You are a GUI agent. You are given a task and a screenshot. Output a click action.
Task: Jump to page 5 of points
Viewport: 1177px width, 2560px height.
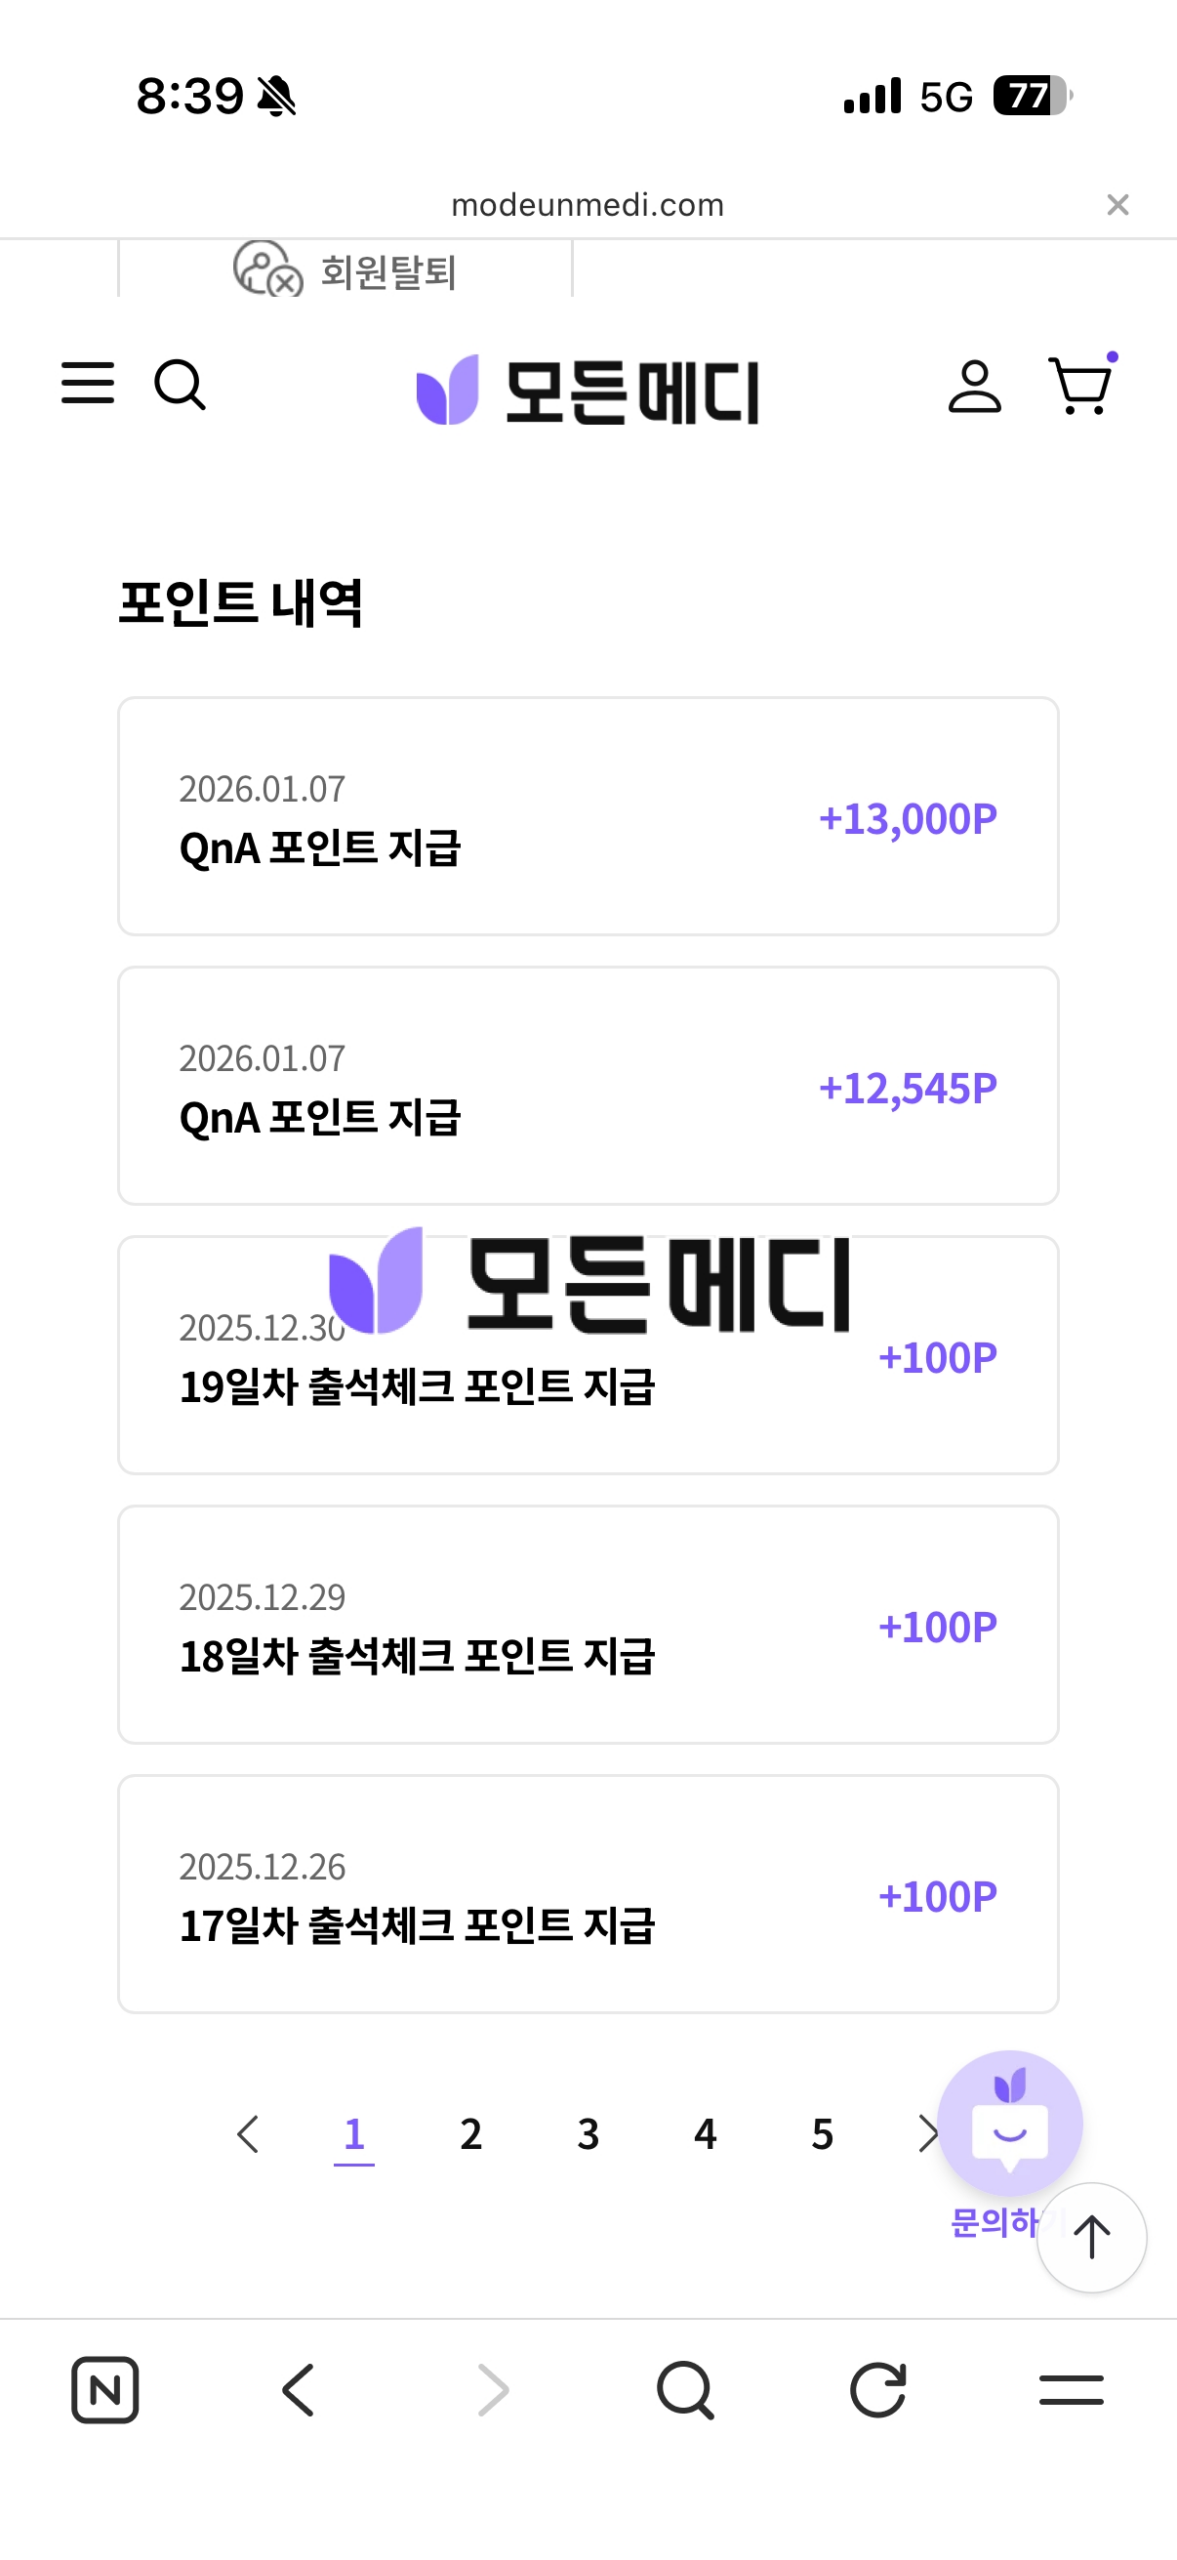click(822, 2134)
